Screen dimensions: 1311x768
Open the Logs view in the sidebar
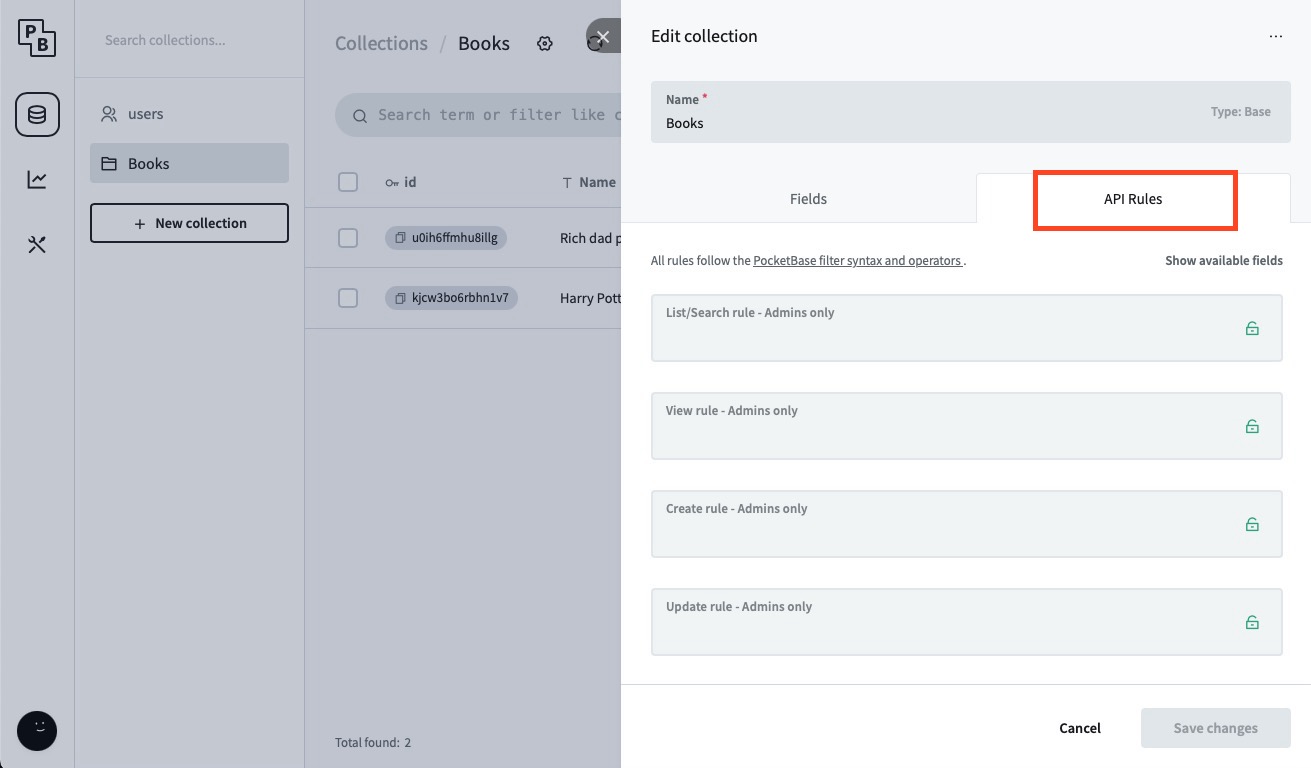coord(37,179)
